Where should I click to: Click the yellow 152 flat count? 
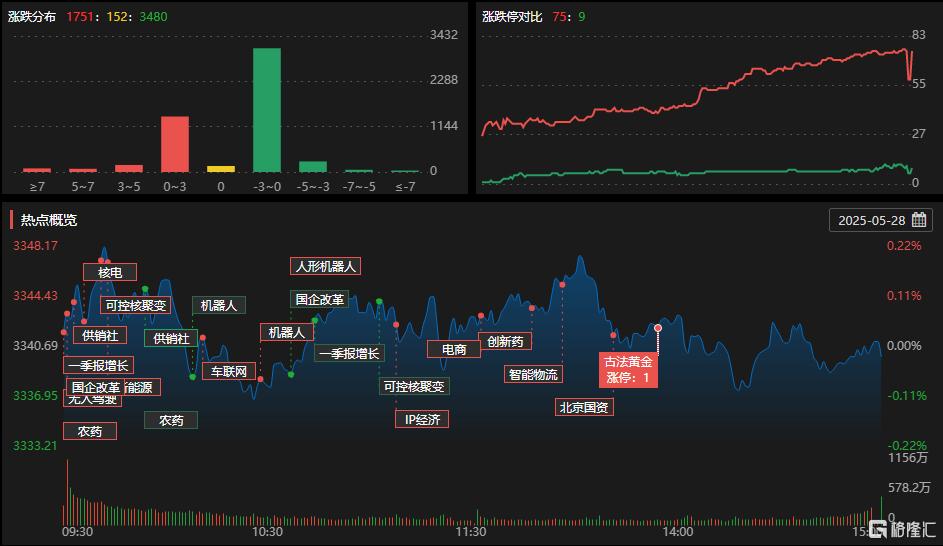pos(117,17)
